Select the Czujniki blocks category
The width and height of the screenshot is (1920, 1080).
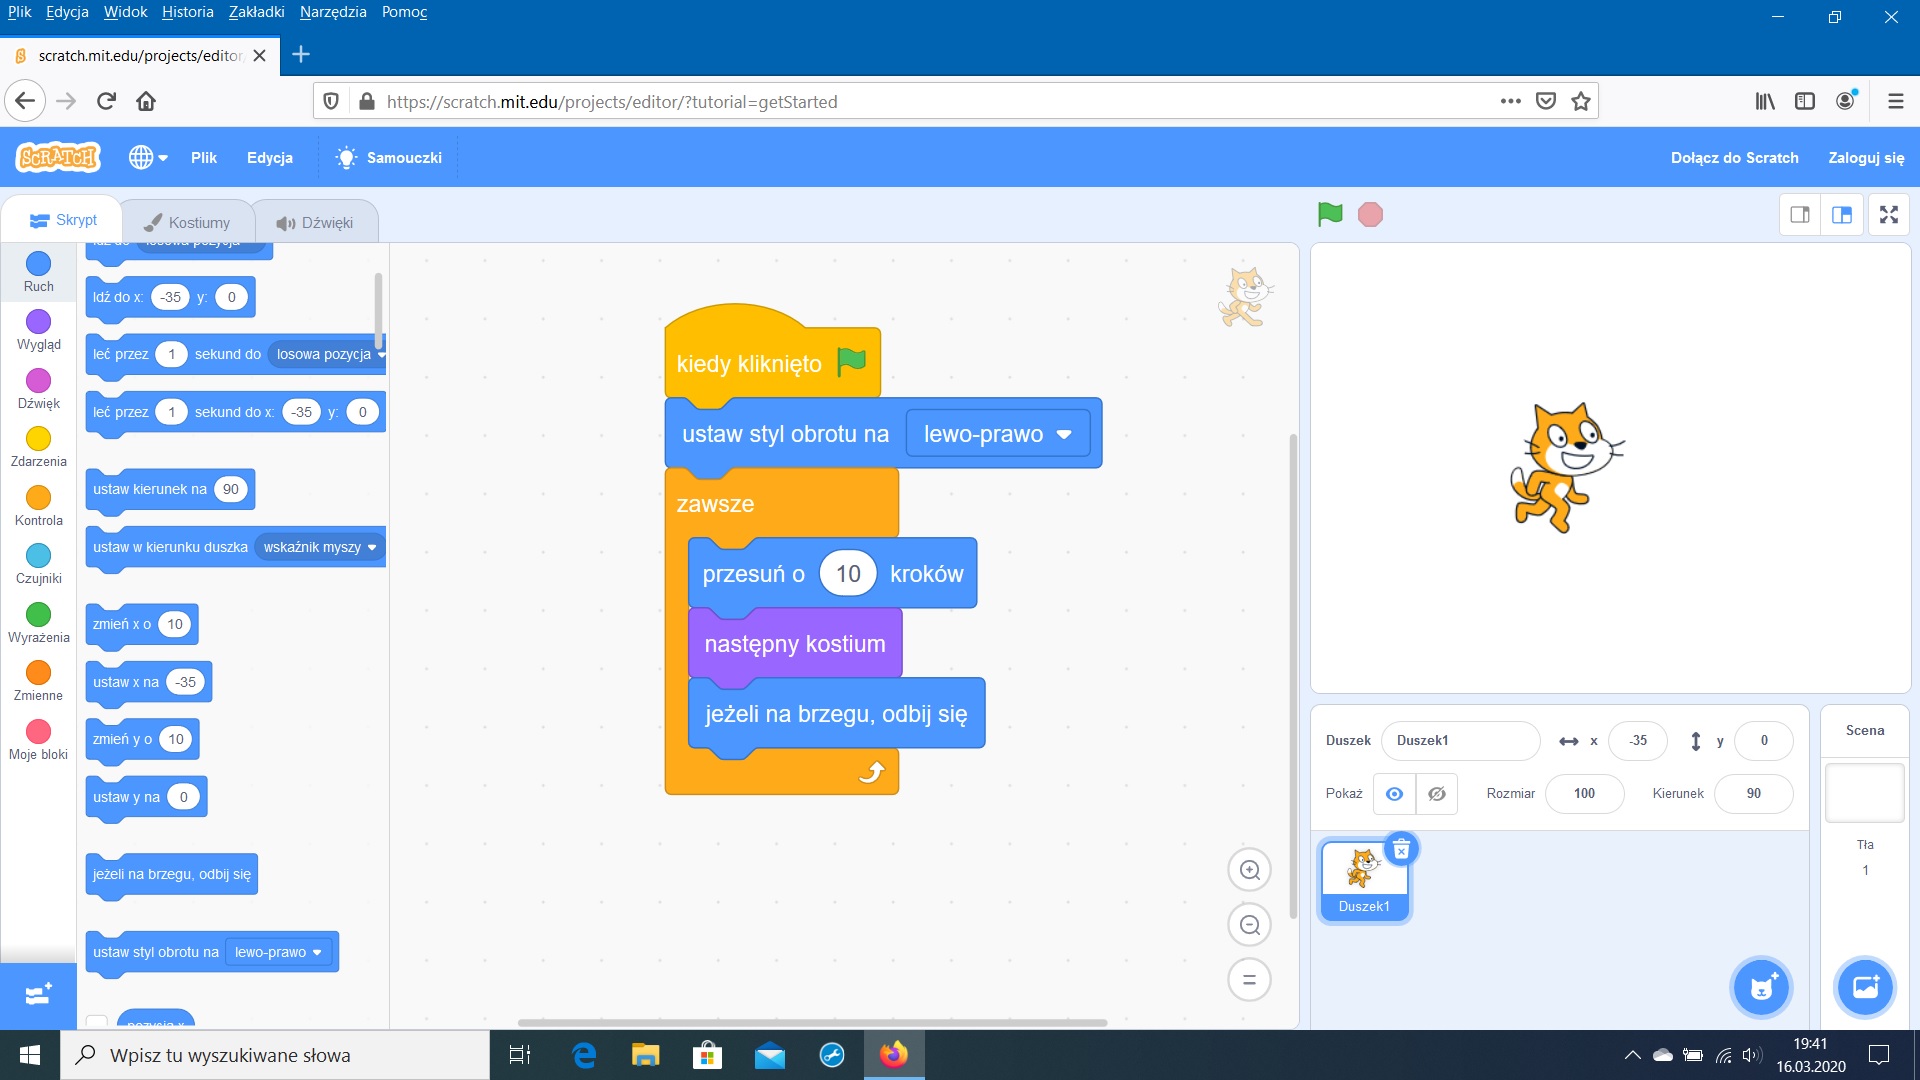tap(38, 564)
